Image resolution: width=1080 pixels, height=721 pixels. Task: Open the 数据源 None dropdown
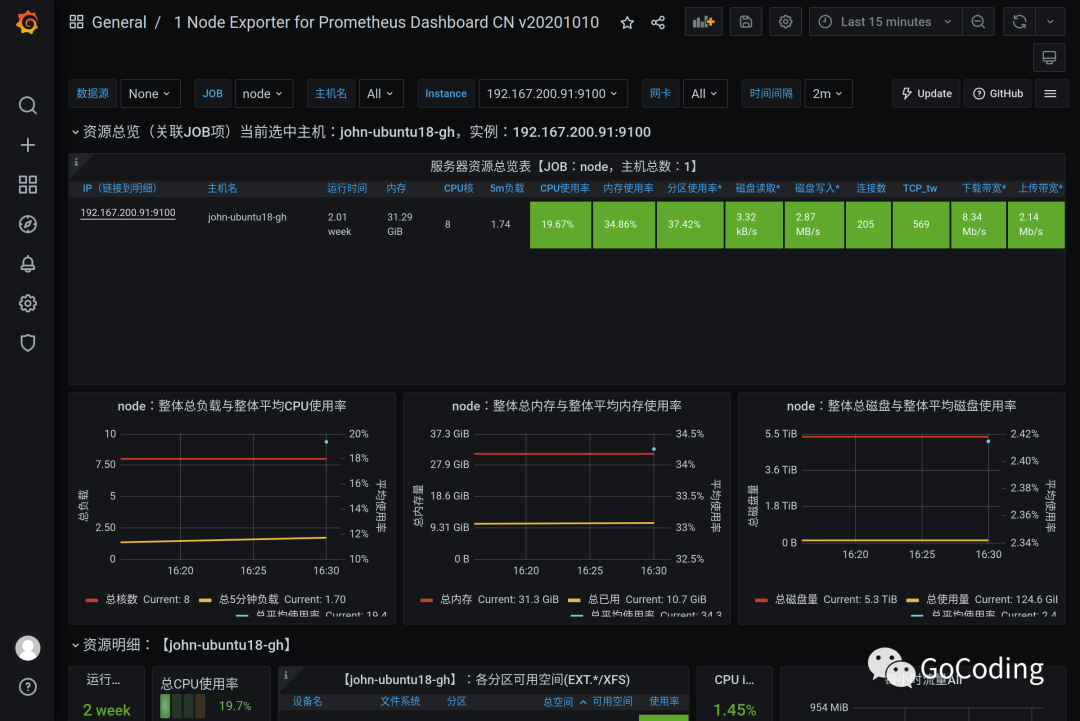click(x=150, y=94)
